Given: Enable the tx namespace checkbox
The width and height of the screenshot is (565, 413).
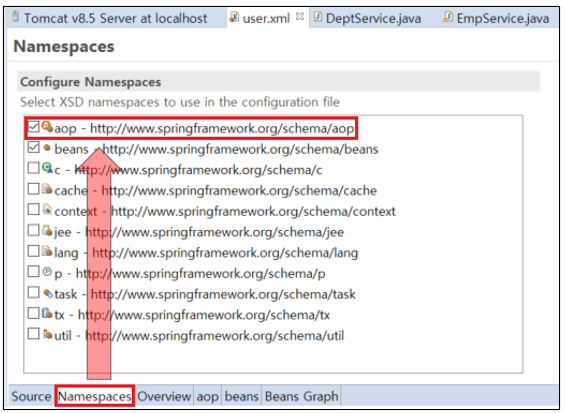Looking at the screenshot, I should click(34, 313).
